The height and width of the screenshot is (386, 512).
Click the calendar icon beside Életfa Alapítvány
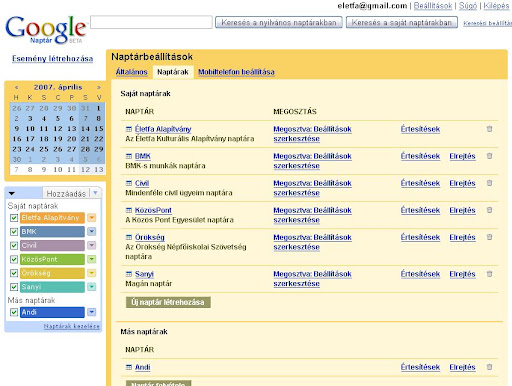click(x=129, y=129)
